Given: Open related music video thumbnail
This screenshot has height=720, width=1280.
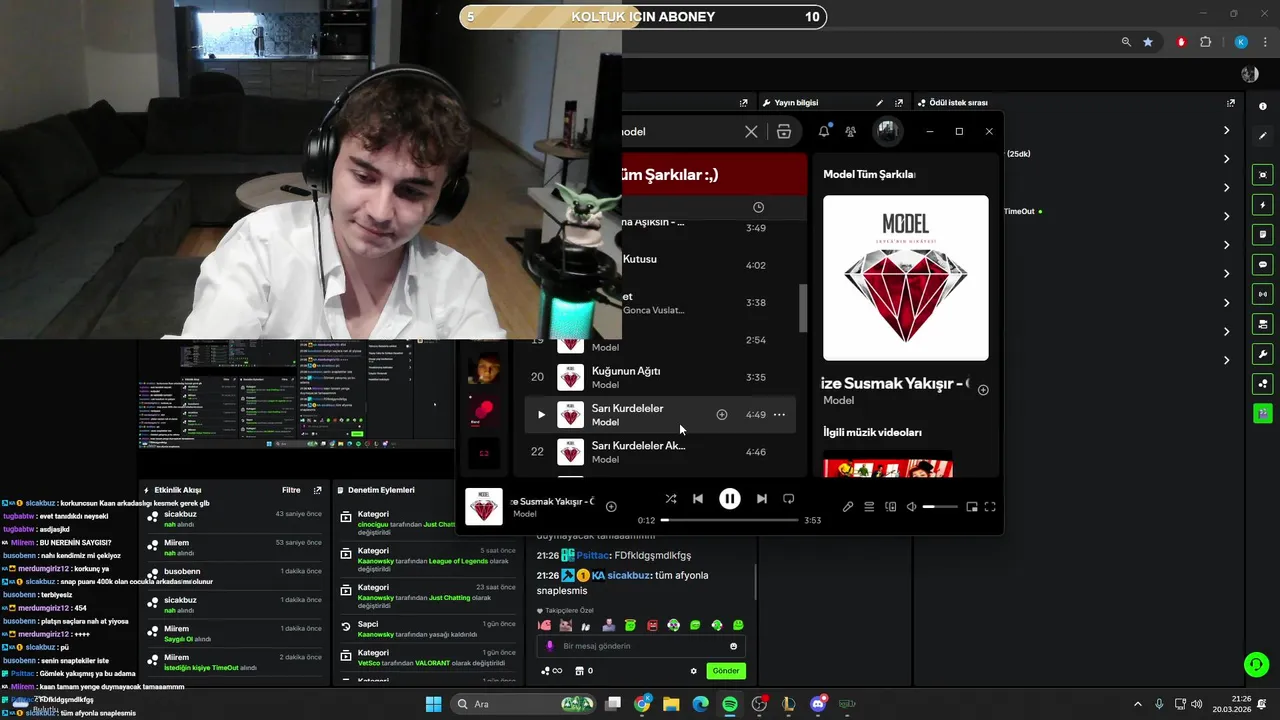Looking at the screenshot, I should click(888, 468).
